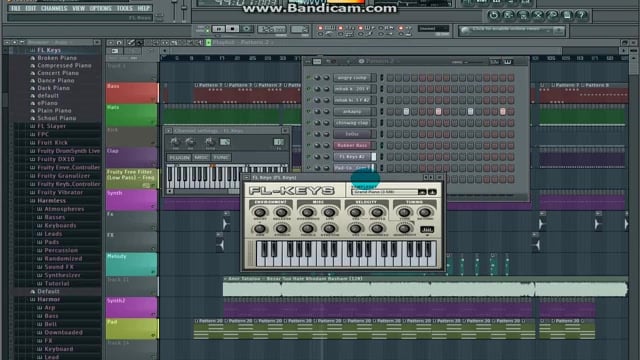Open the step sequencer keyboard editor icon

pyautogui.click(x=507, y=62)
